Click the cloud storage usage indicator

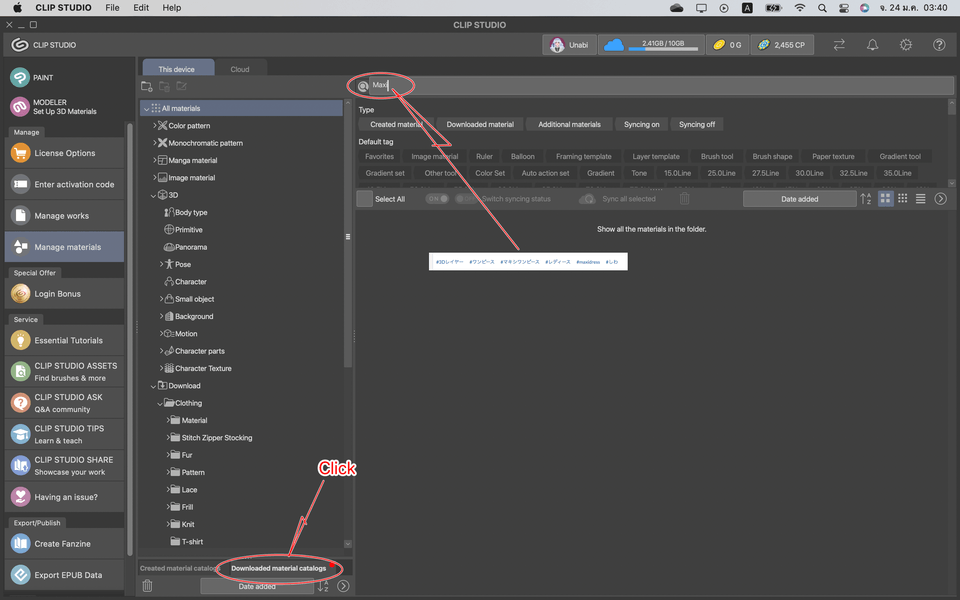pyautogui.click(x=651, y=45)
